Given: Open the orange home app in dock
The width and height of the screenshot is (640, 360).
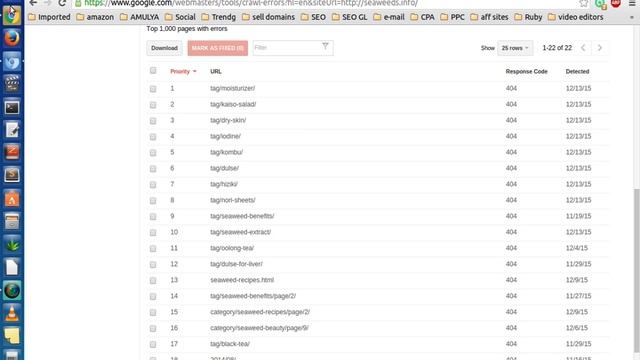Looking at the screenshot, I should pyautogui.click(x=12, y=199).
